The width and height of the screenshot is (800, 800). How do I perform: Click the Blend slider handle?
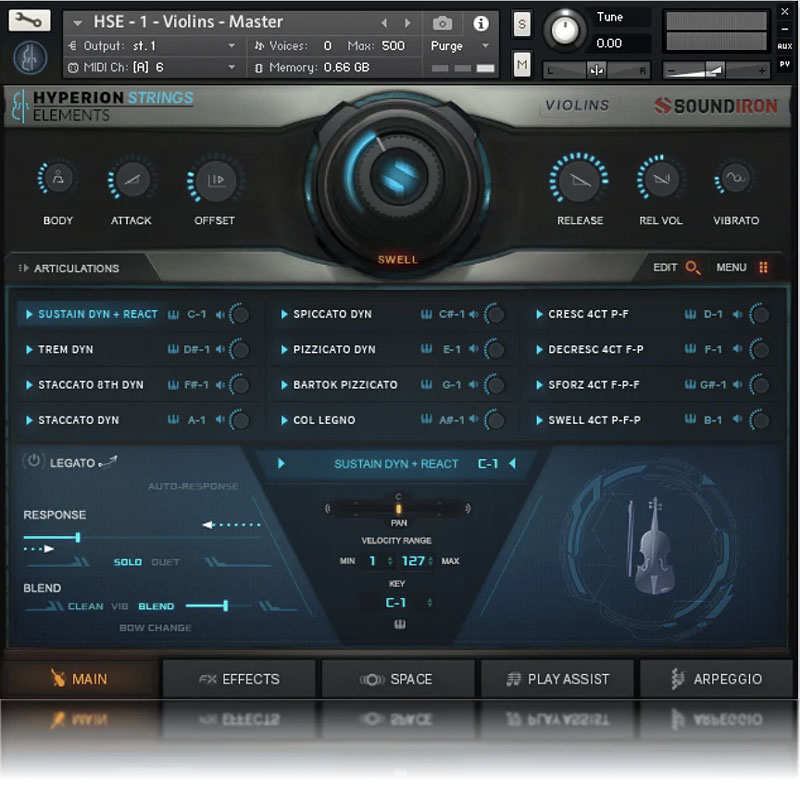point(226,605)
